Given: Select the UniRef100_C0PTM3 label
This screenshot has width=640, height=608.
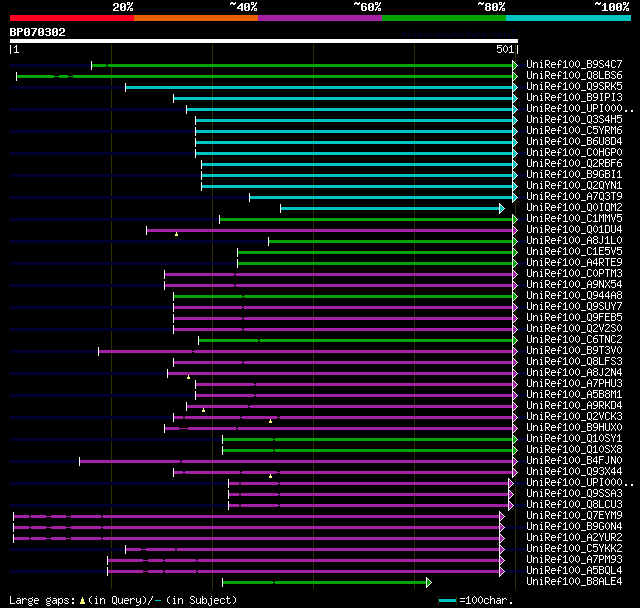Looking at the screenshot, I should (x=574, y=274).
